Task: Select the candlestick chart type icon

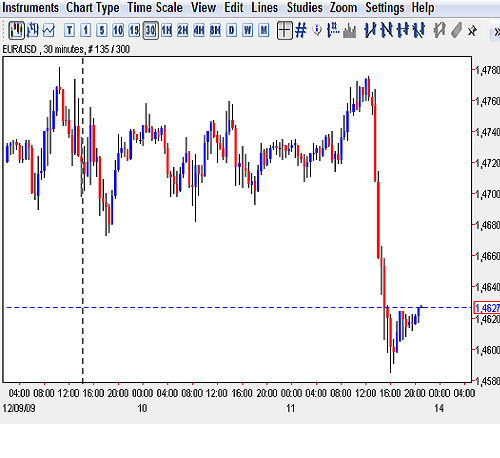Action: click(16, 30)
